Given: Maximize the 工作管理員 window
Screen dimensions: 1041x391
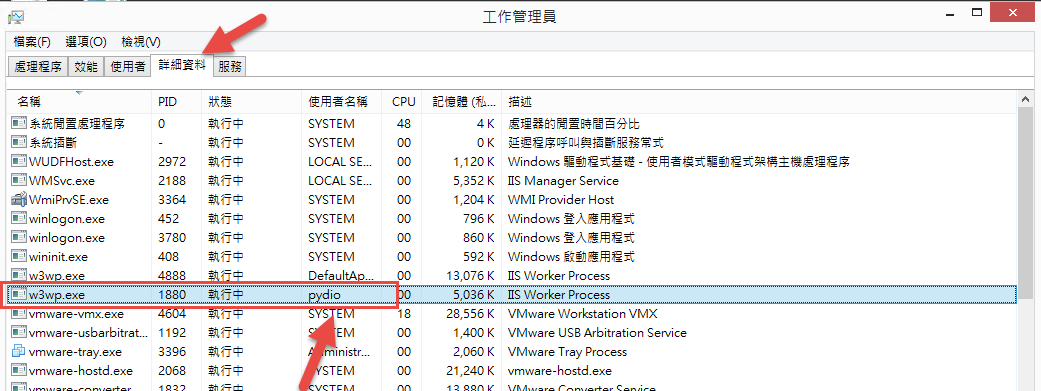Looking at the screenshot, I should coord(976,12).
